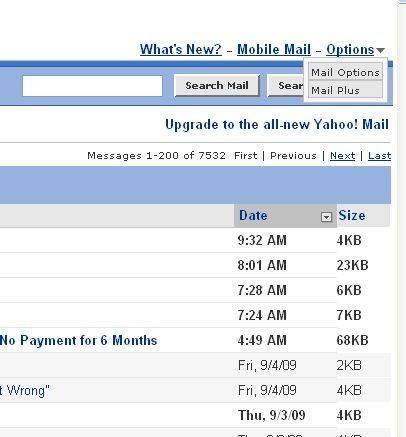
Task: Open Upgrade to the all-new Yahoo! Mail
Action: coord(277,124)
